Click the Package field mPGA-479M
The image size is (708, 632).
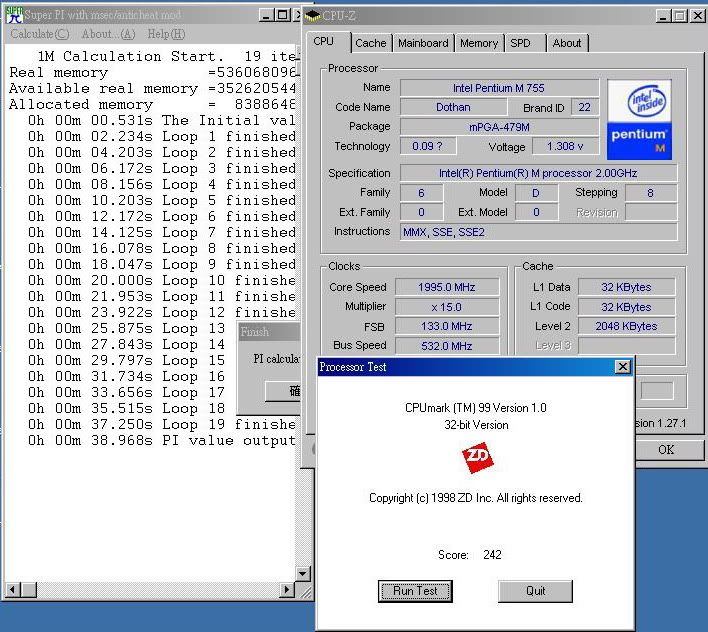click(x=499, y=127)
